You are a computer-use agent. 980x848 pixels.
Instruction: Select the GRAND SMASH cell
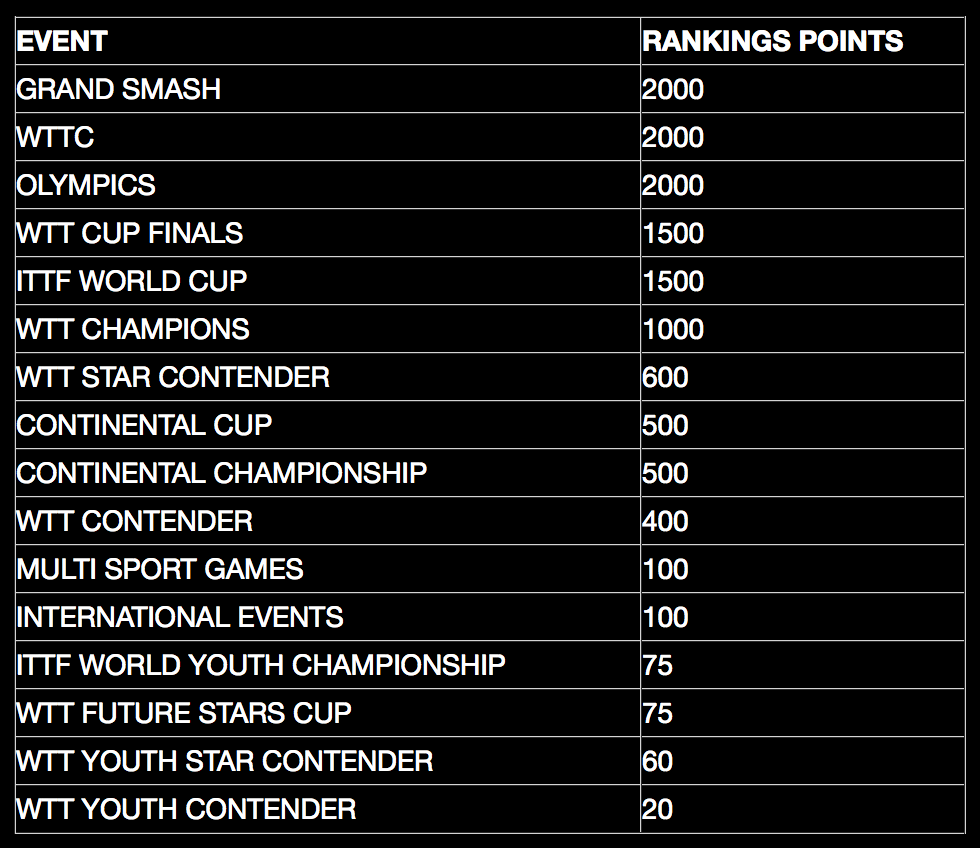(x=119, y=89)
